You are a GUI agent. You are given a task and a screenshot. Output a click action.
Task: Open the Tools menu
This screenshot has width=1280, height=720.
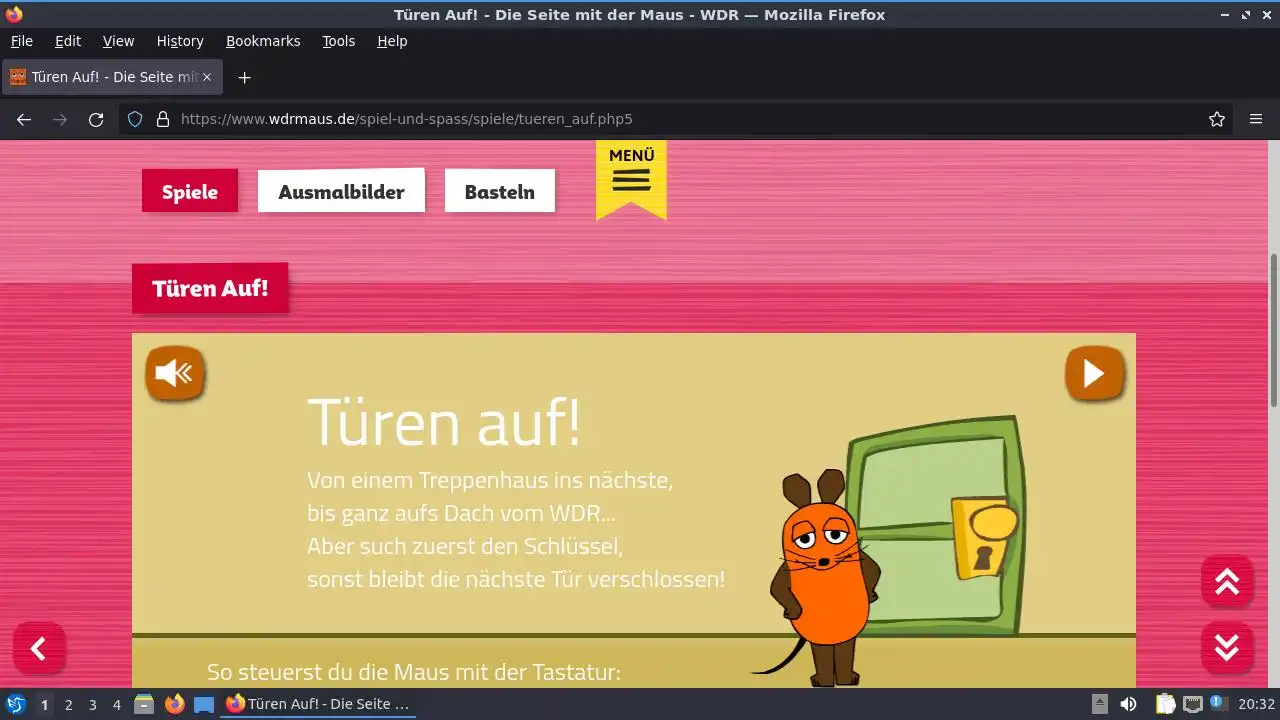pyautogui.click(x=338, y=41)
